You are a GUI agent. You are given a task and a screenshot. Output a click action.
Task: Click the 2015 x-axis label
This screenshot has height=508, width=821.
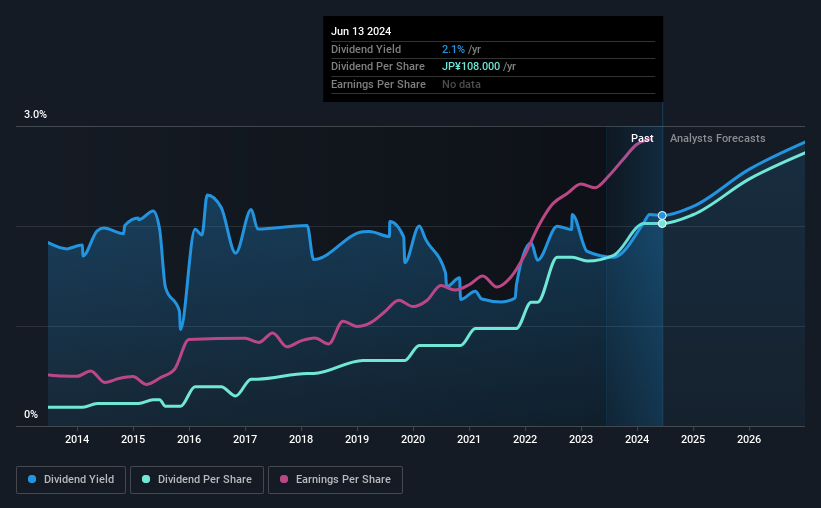[133, 439]
